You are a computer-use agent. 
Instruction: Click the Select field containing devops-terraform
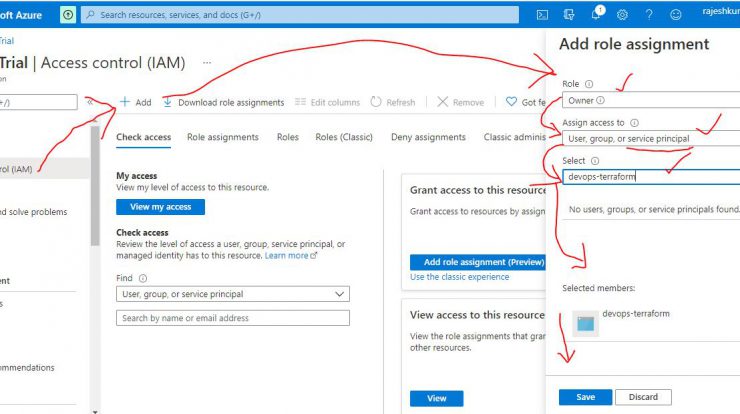pyautogui.click(x=651, y=177)
